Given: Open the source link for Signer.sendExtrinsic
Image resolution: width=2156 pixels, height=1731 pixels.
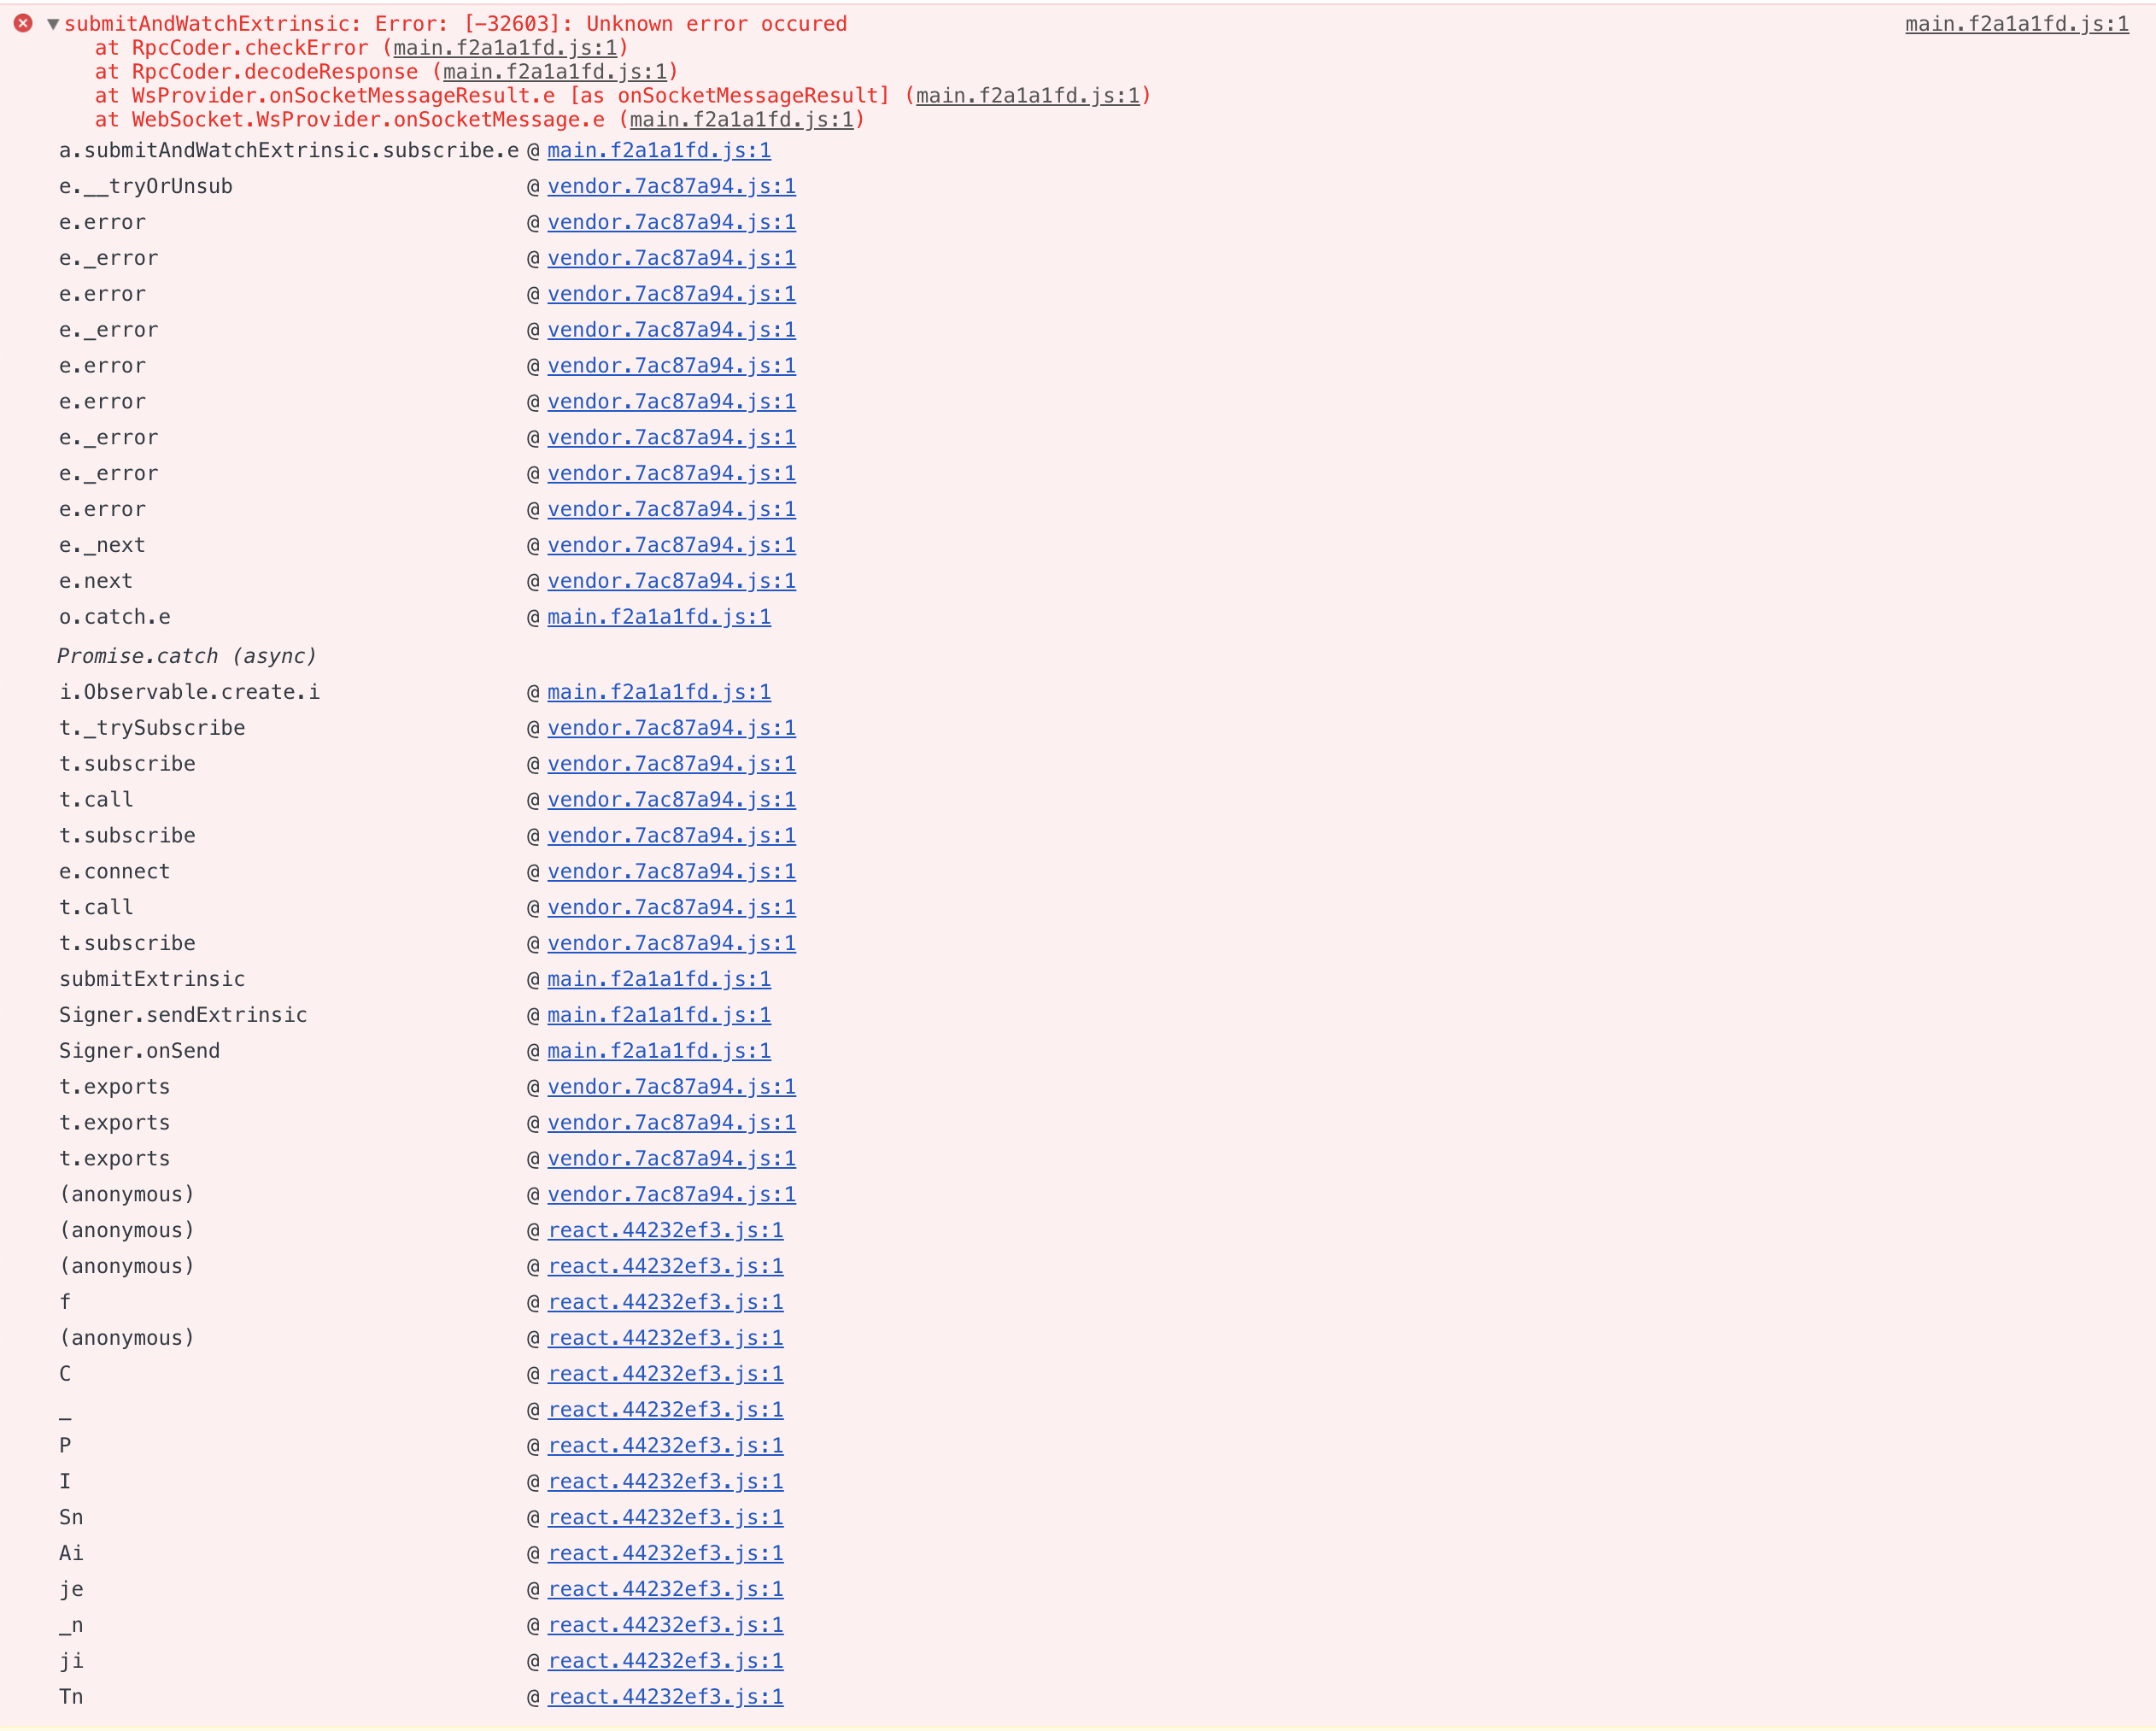Looking at the screenshot, I should tap(659, 1016).
